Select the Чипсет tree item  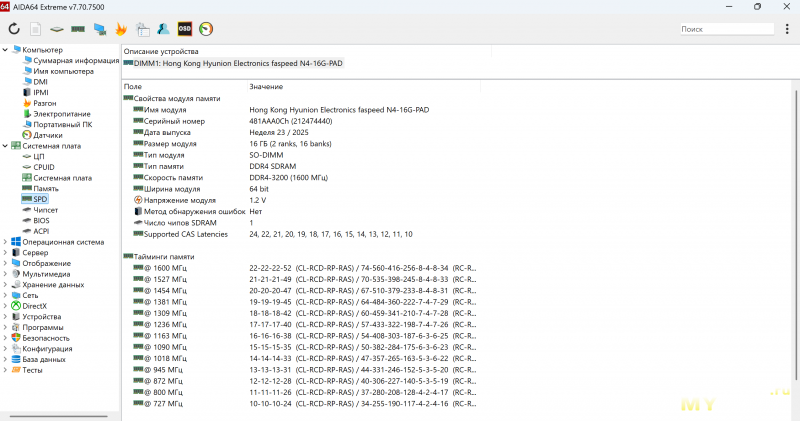tap(45, 209)
